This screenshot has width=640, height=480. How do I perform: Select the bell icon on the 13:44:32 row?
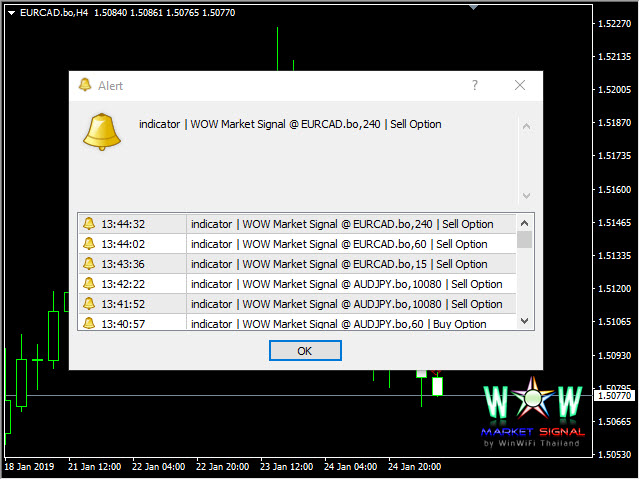click(89, 224)
